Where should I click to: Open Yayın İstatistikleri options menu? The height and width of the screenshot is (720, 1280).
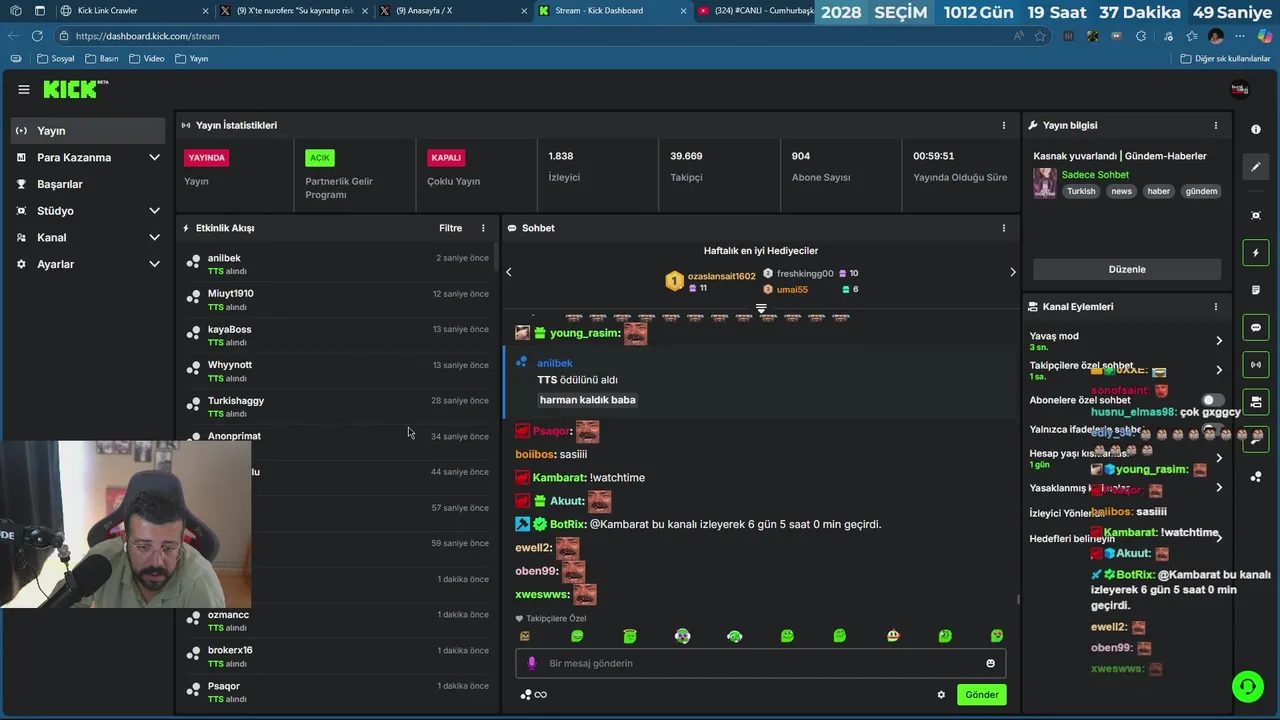tap(1004, 125)
